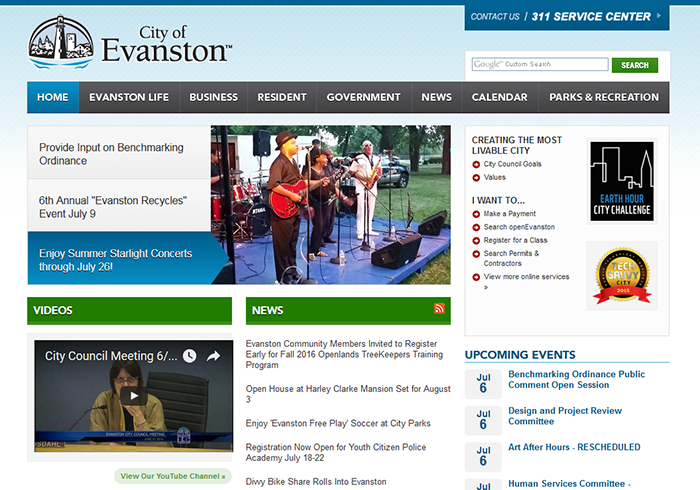
Task: Open the Contact Us link
Action: pos(495,17)
